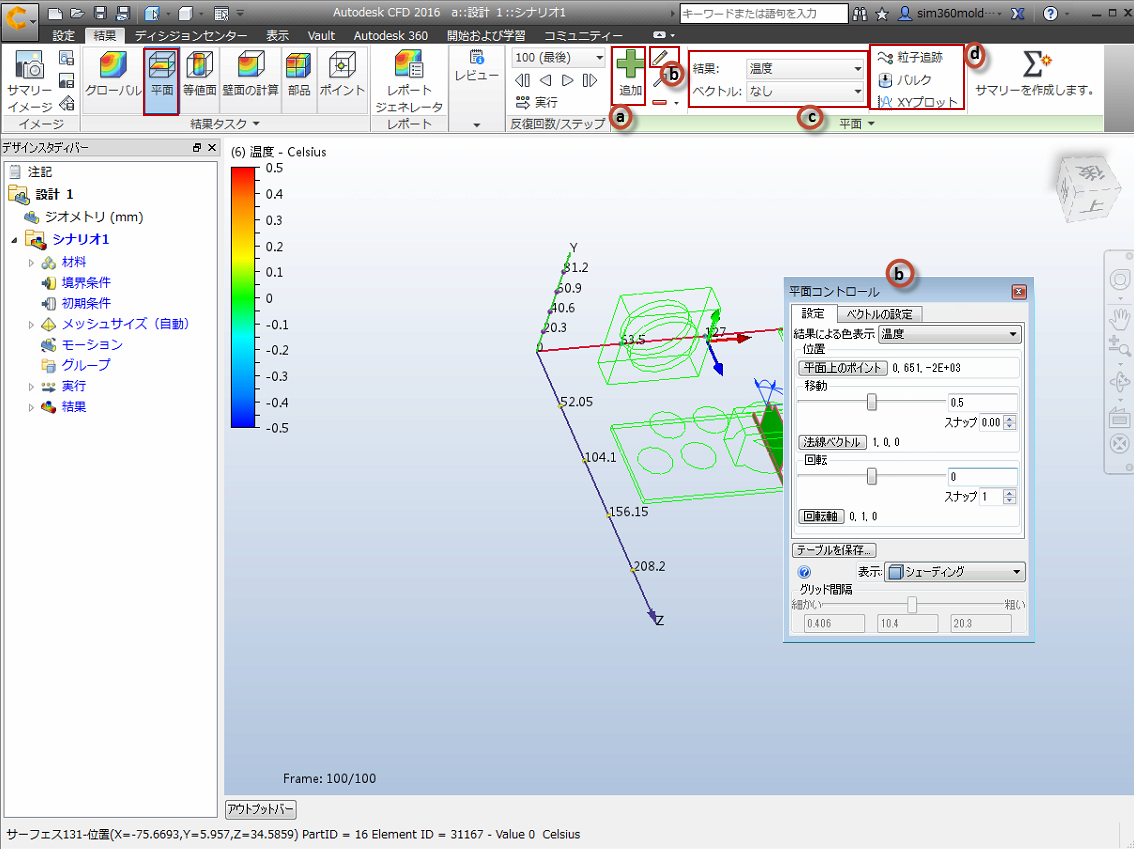Go to last iteration step
The image size is (1135, 849).
(590, 80)
